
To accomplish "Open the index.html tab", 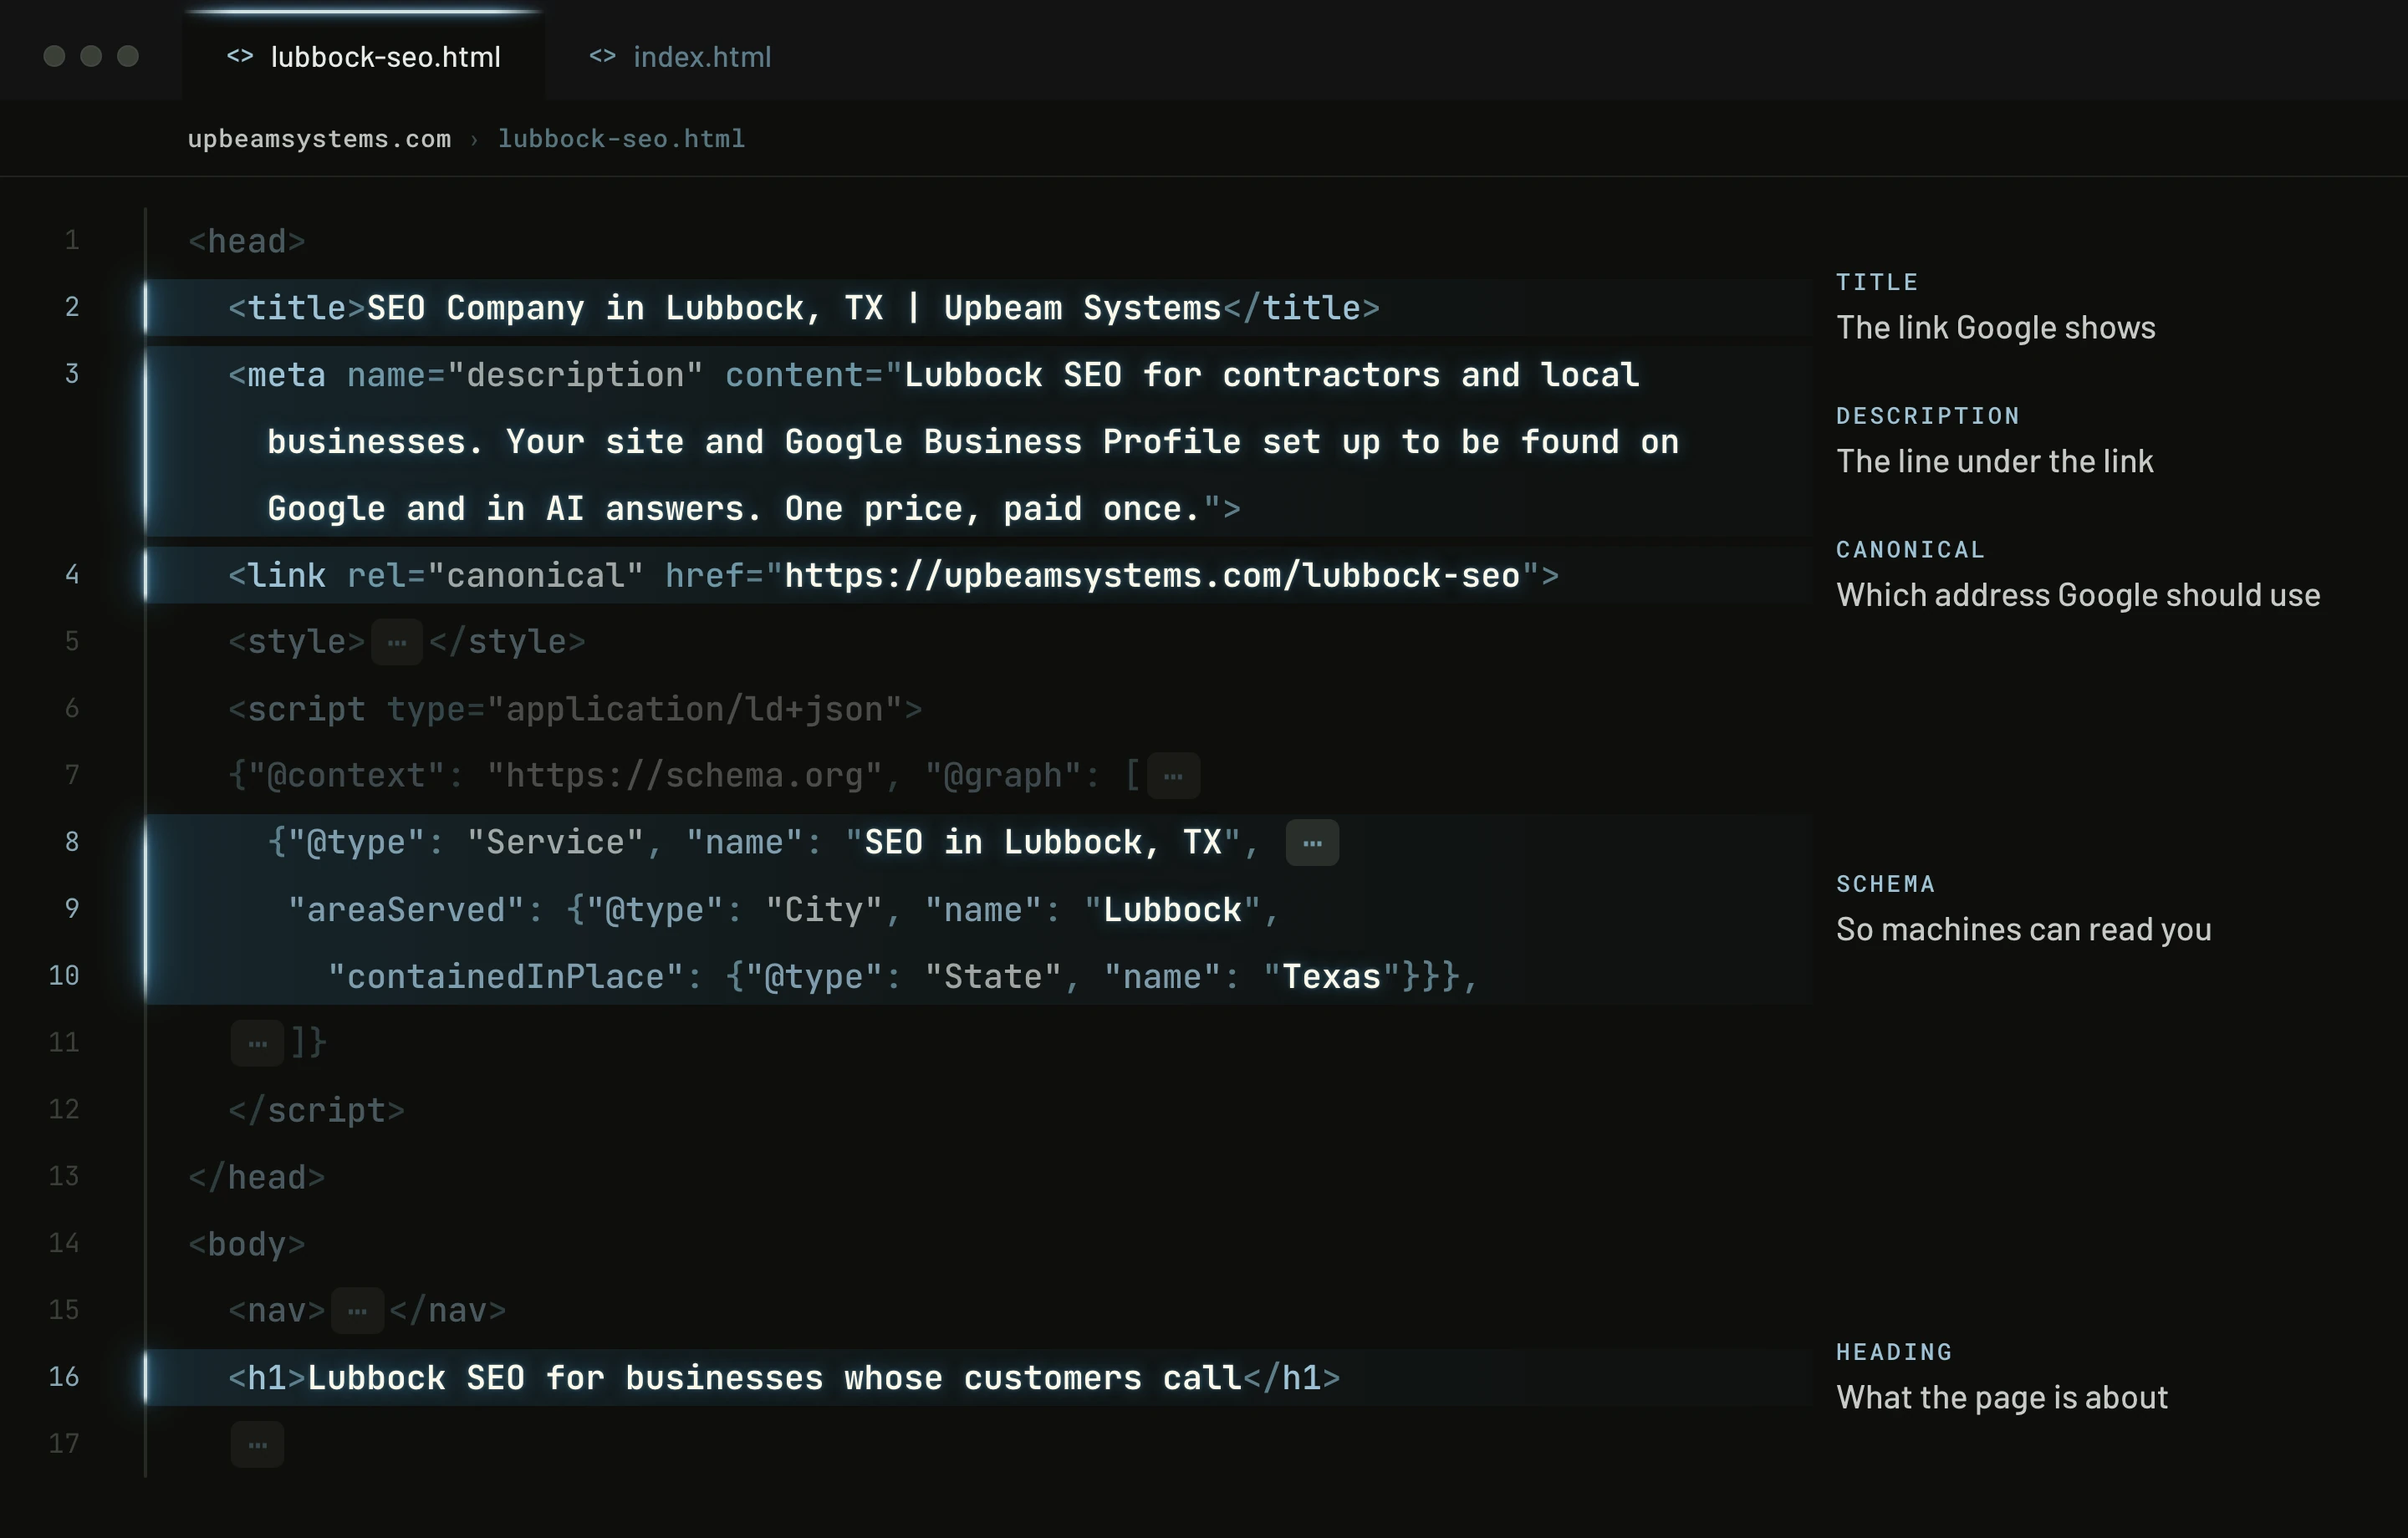I will (x=680, y=57).
